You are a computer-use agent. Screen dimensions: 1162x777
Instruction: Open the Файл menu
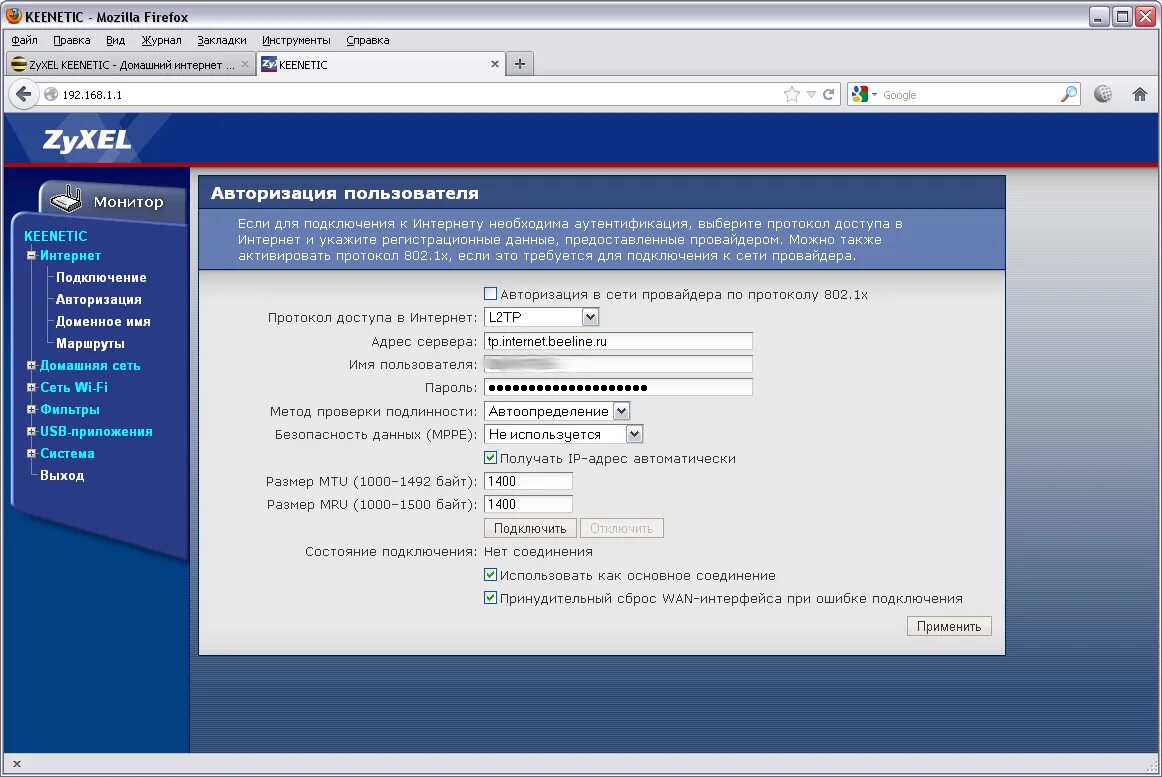point(24,40)
